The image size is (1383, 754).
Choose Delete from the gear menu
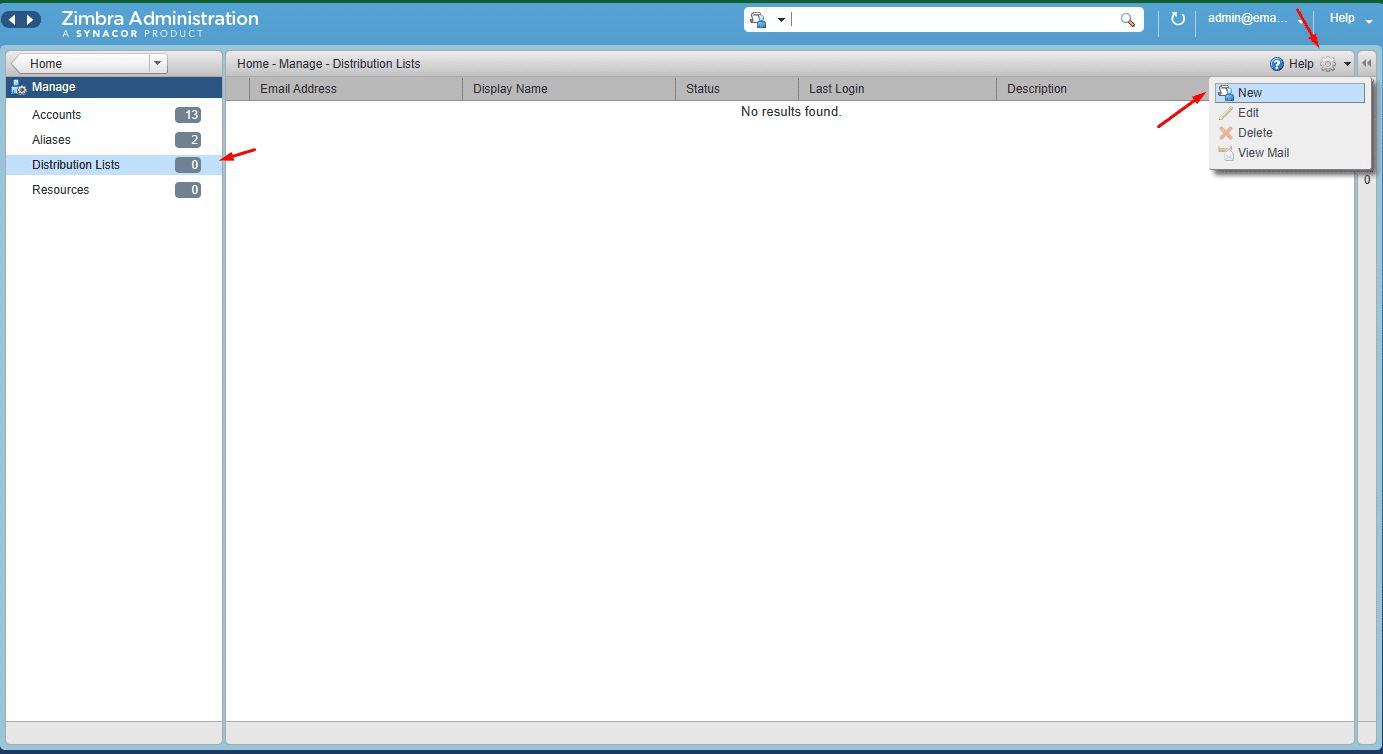pos(1289,133)
